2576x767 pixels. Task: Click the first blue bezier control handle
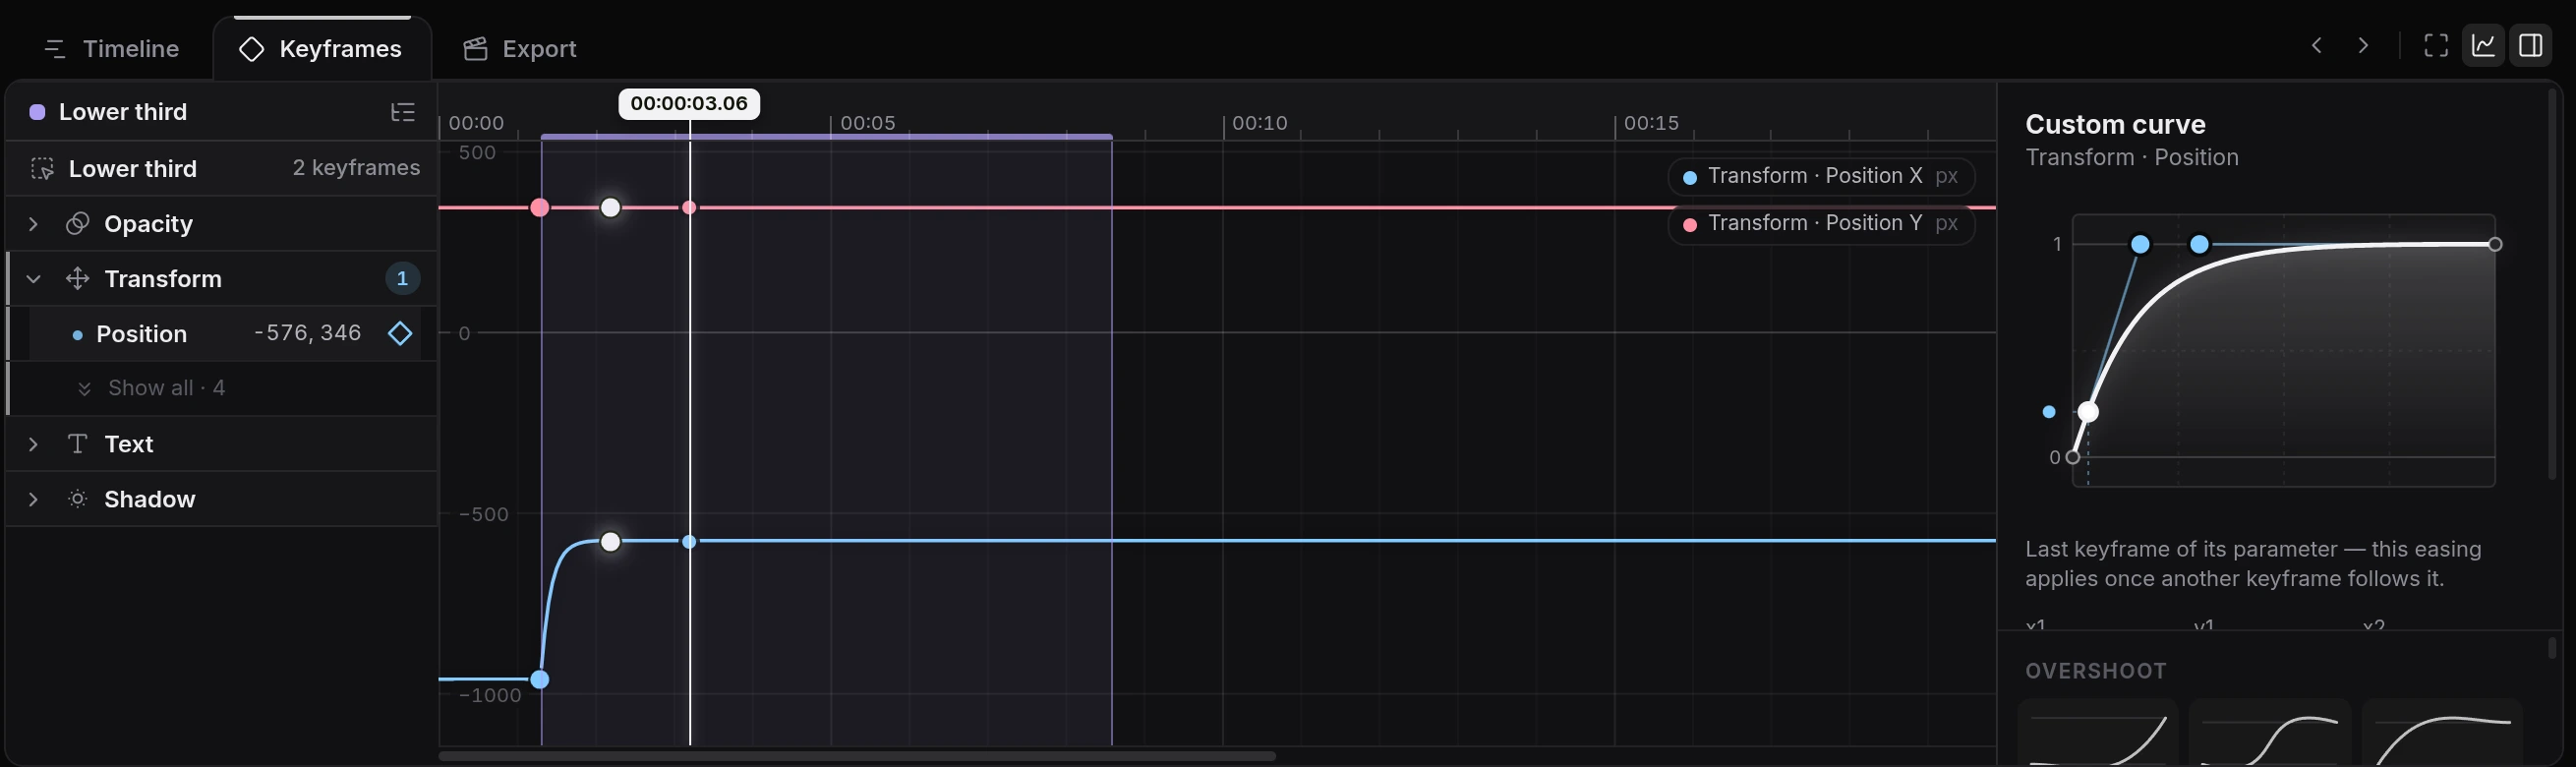(2140, 244)
